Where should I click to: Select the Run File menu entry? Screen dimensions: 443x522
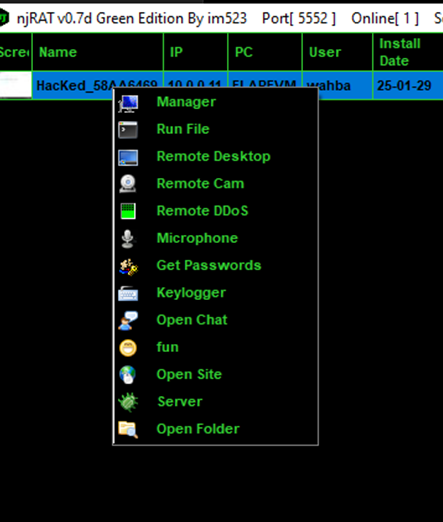[215, 129]
